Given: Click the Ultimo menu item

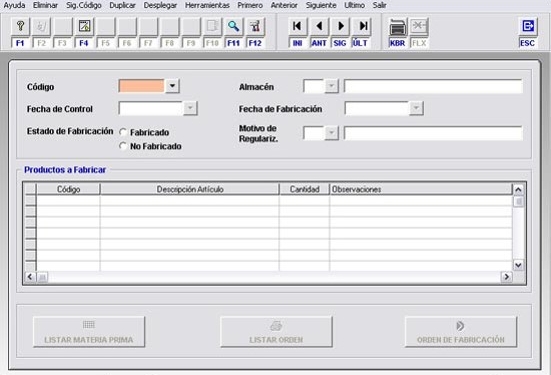Looking at the screenshot, I should 354,5.
